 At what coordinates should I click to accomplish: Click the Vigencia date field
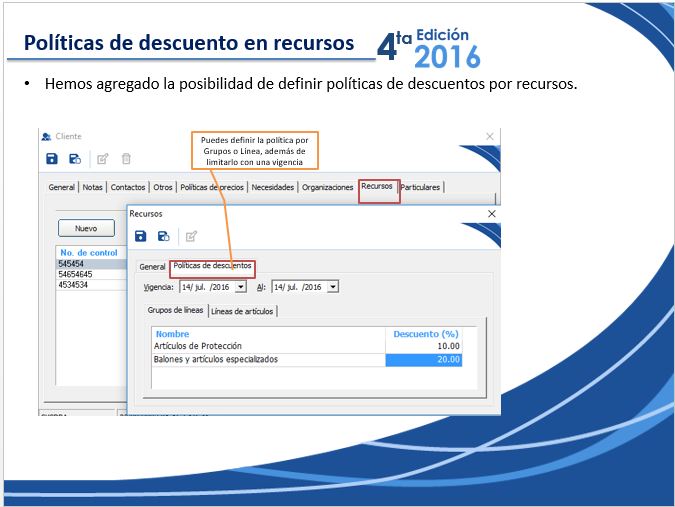(213, 287)
